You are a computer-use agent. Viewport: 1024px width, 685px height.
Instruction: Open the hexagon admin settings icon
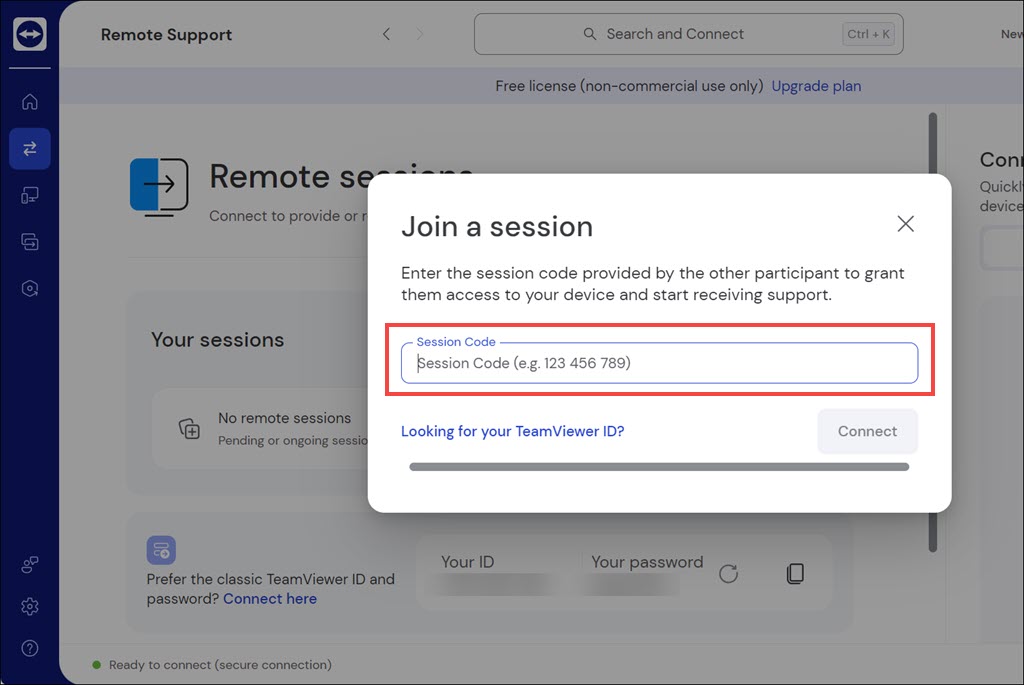30,289
